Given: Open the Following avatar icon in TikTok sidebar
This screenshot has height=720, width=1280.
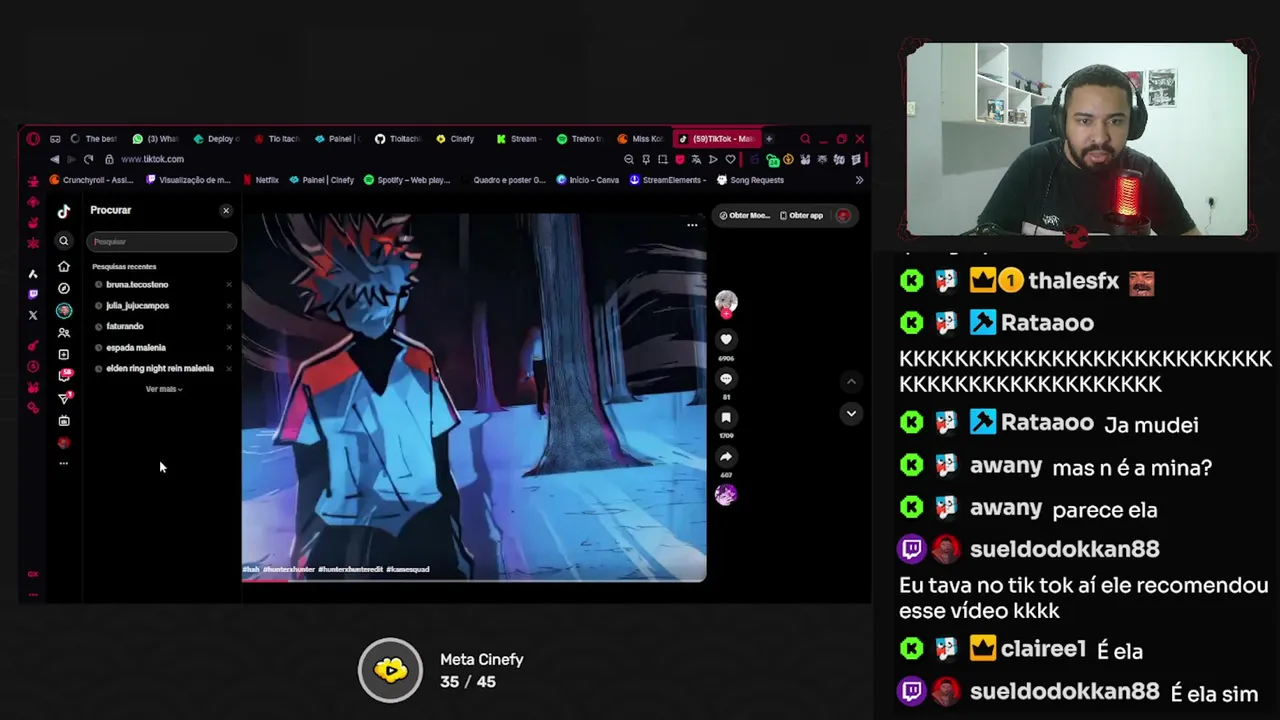Looking at the screenshot, I should click(63, 311).
